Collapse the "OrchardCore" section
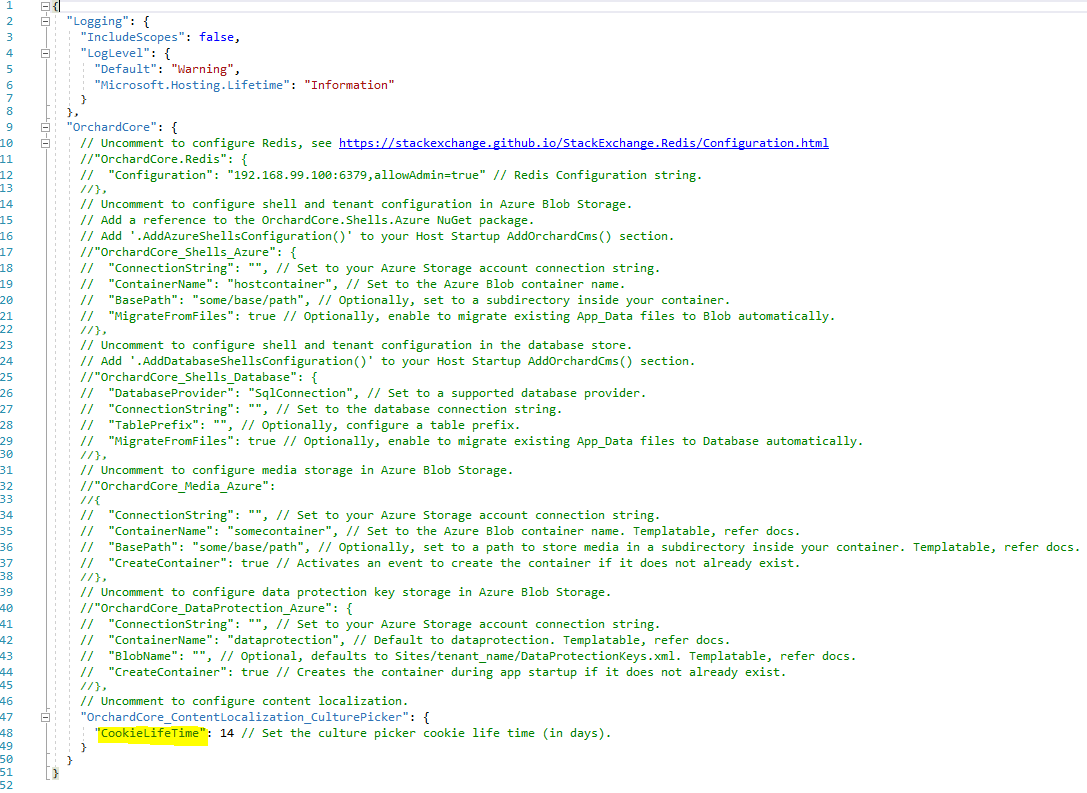The width and height of the screenshot is (1087, 793). [45, 128]
